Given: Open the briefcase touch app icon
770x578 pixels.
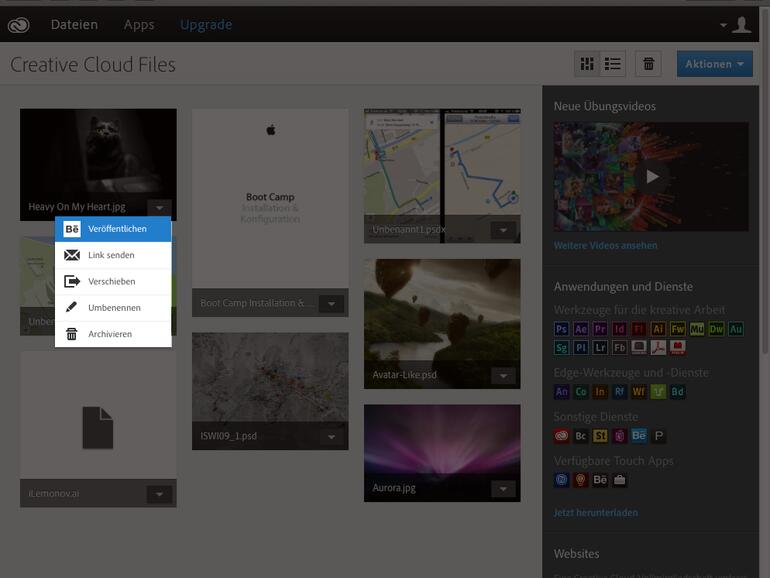Looking at the screenshot, I should [619, 480].
